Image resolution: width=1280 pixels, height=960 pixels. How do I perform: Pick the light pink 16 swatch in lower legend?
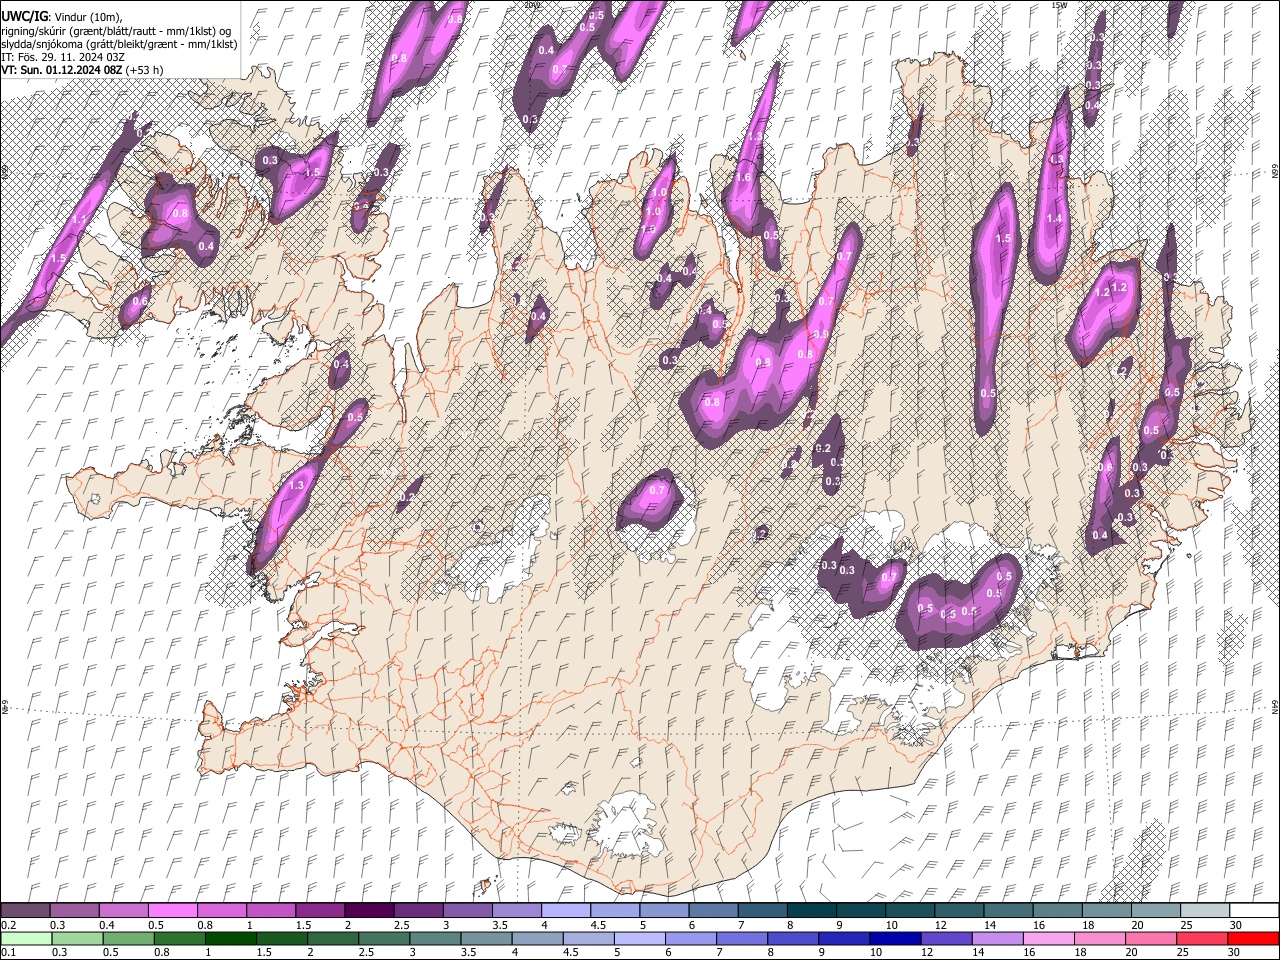click(x=1049, y=938)
